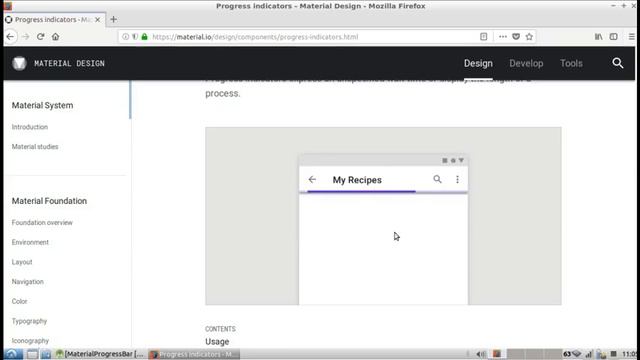
Task: Click the browser back arrow button
Action: (10, 37)
